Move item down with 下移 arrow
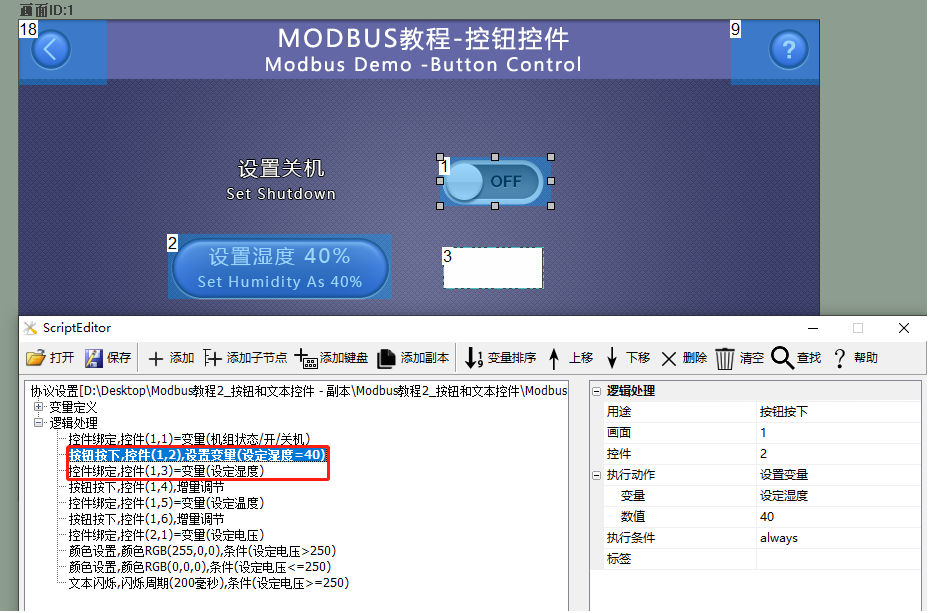Image resolution: width=929 pixels, height=613 pixels. (x=612, y=358)
